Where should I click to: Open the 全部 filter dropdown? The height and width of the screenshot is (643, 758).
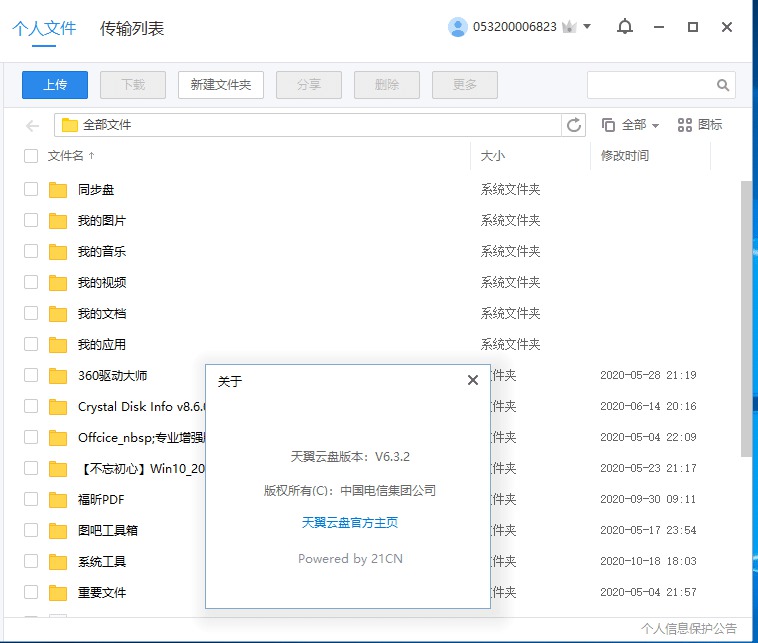click(x=631, y=125)
